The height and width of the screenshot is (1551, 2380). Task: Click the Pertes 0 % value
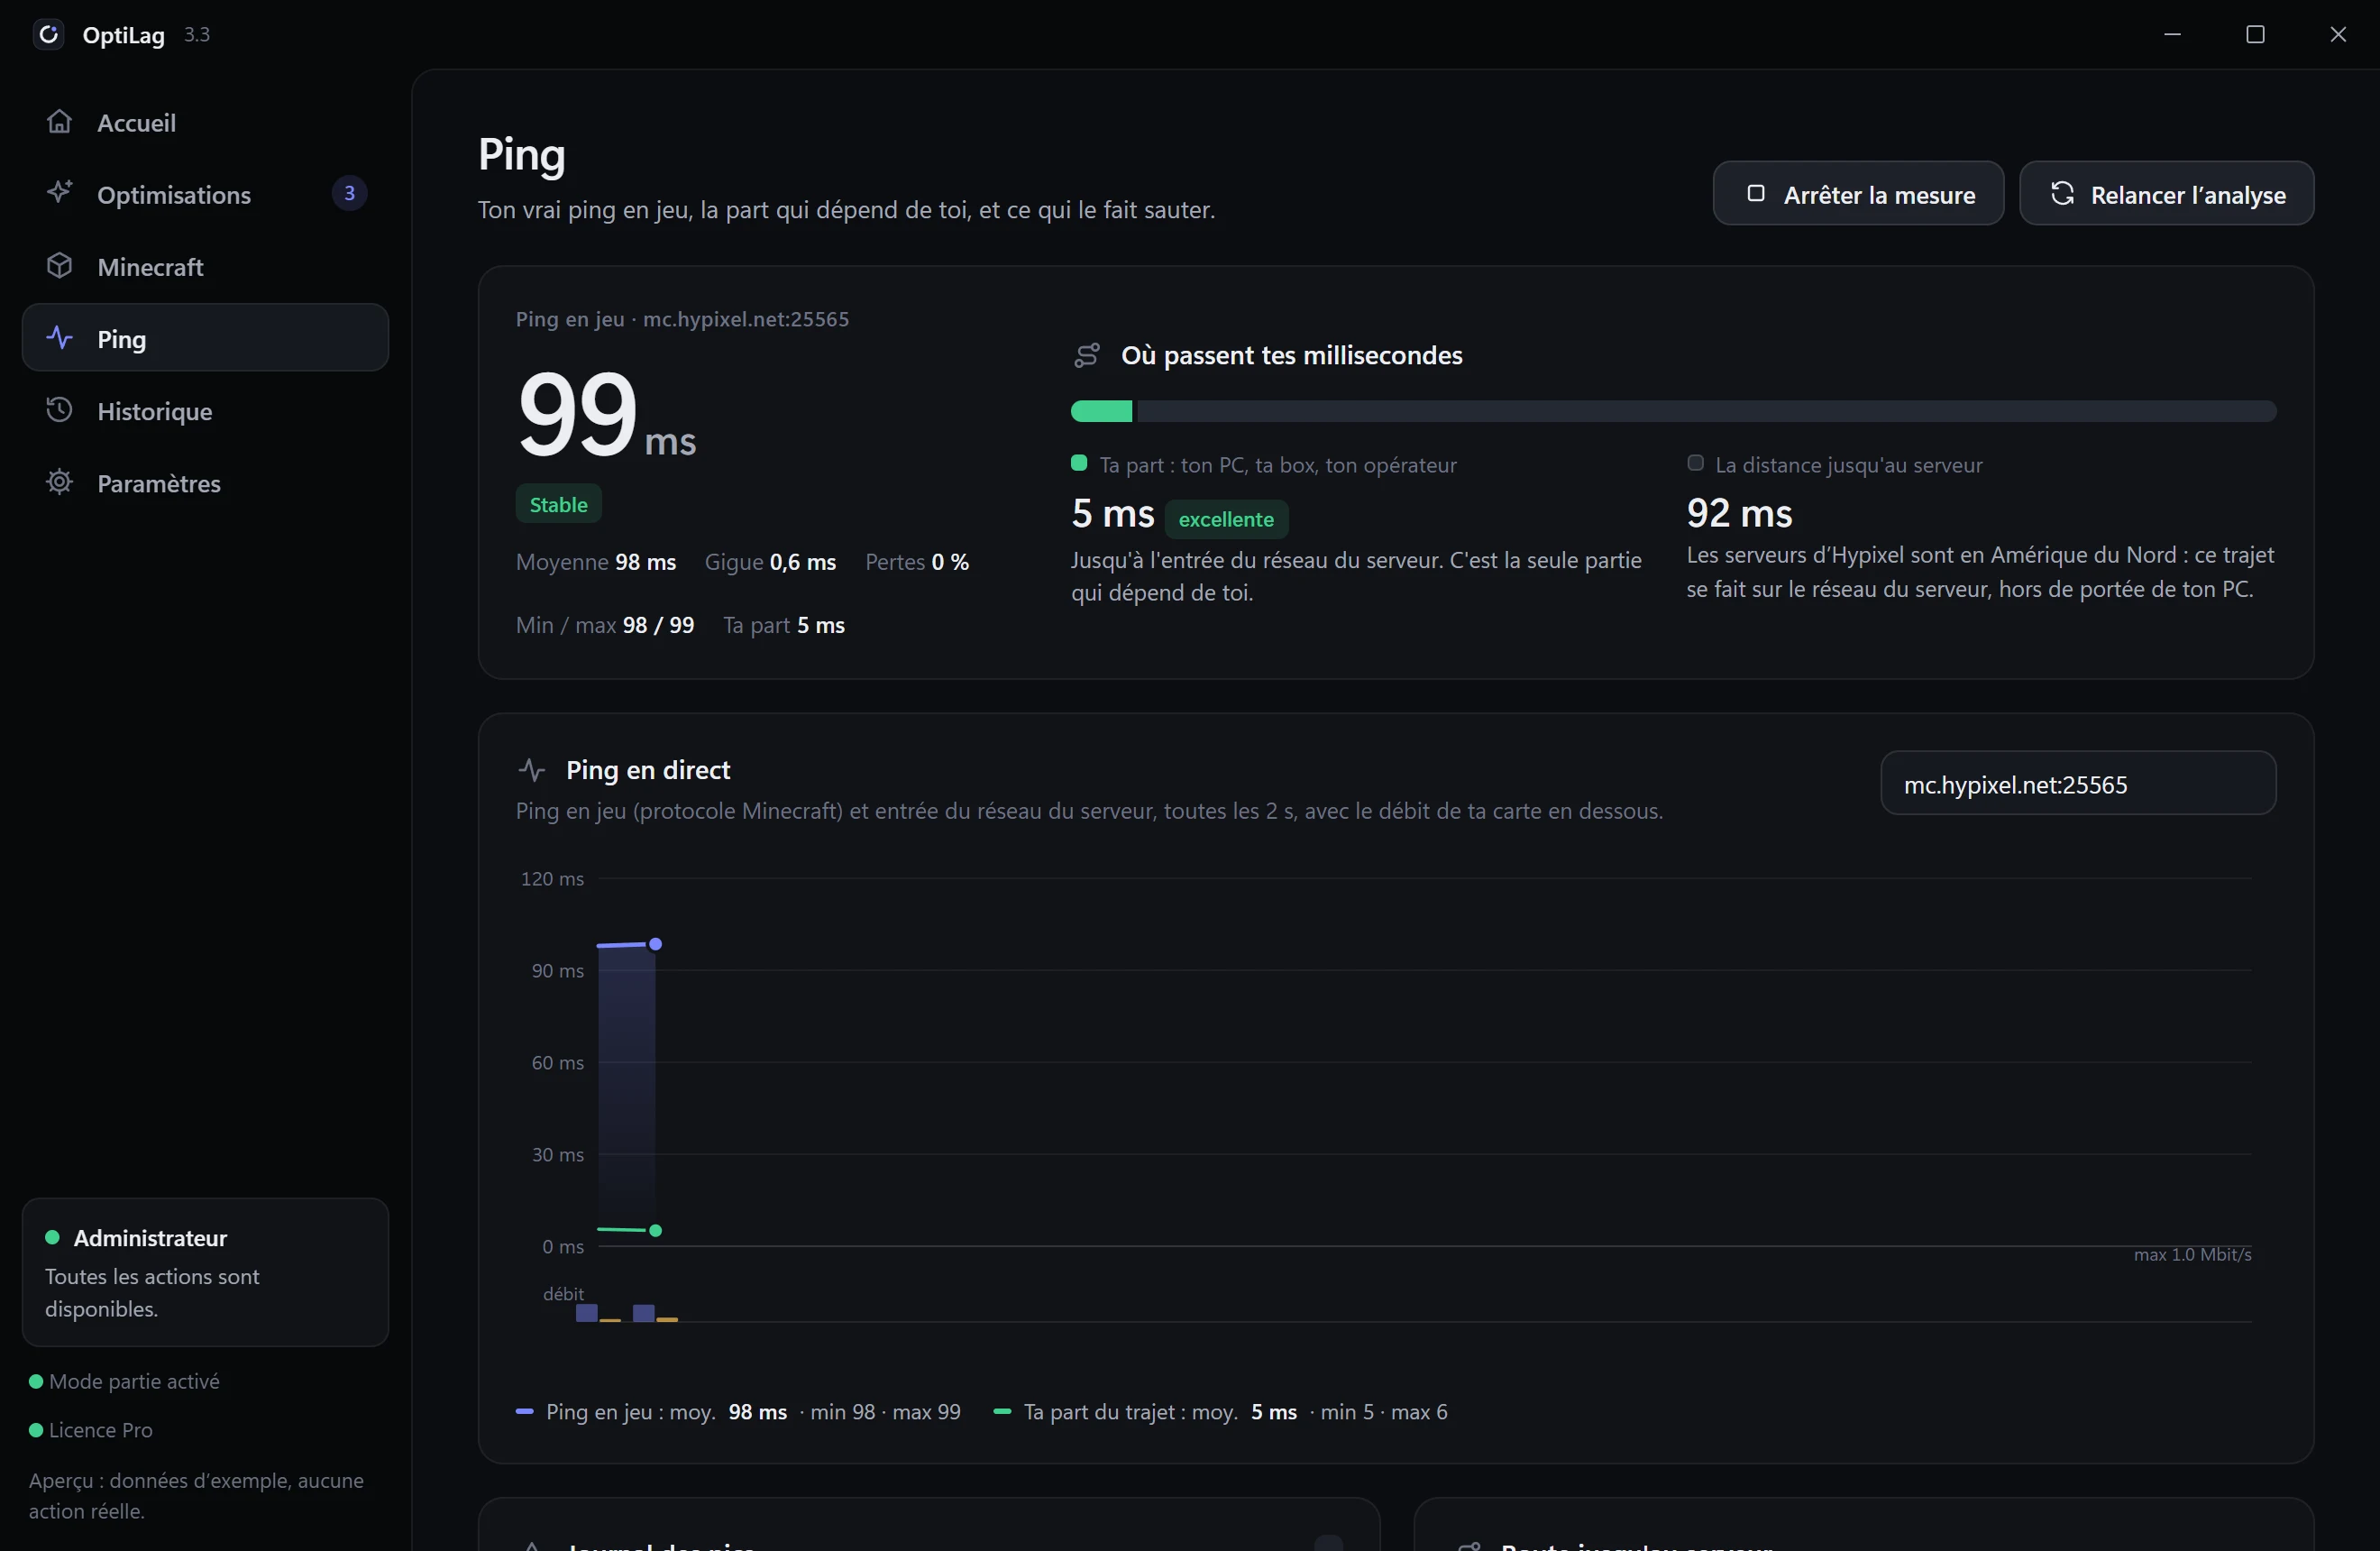click(917, 562)
